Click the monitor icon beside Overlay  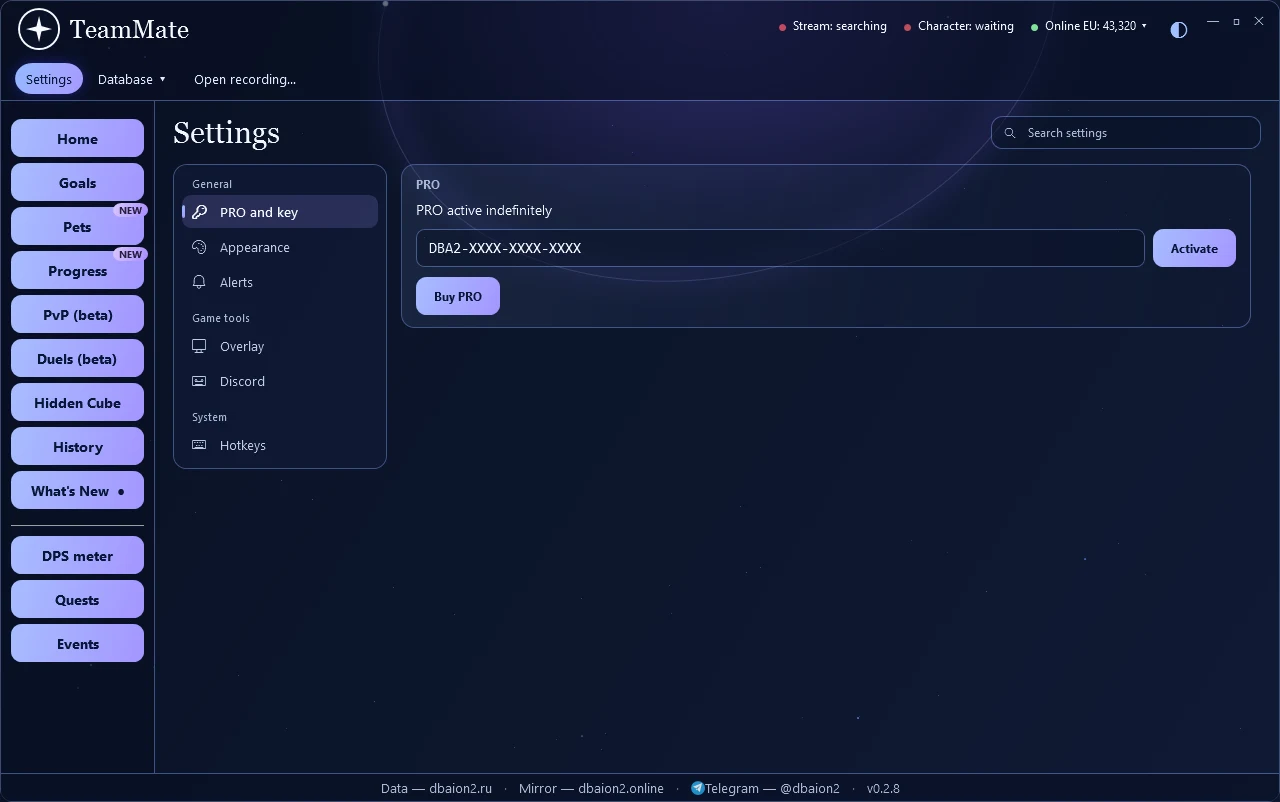coord(199,346)
